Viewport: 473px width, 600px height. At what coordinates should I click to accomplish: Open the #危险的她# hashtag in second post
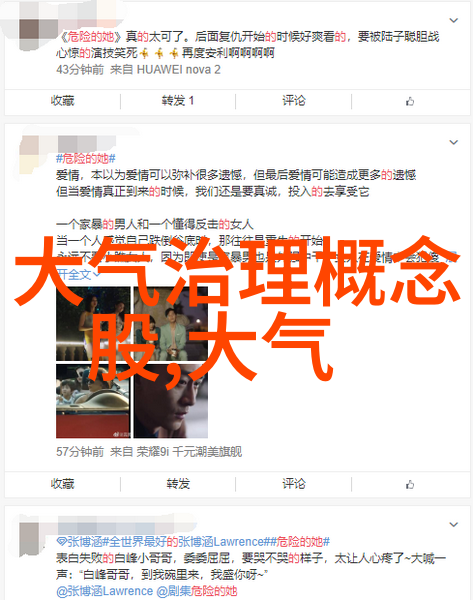[86, 158]
